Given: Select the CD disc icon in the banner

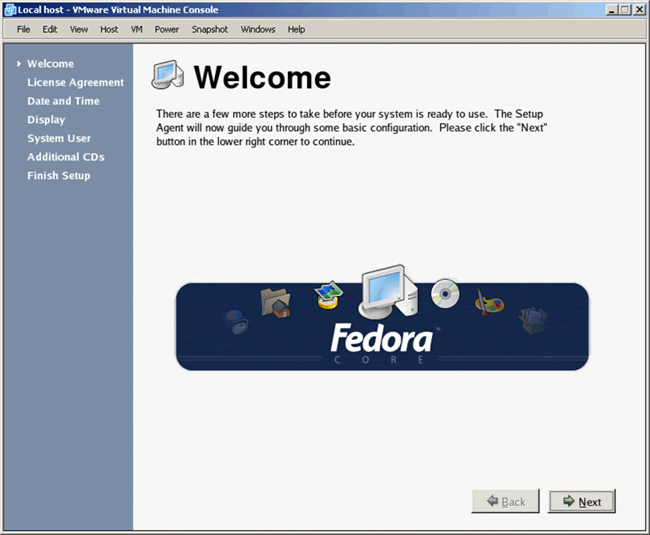Looking at the screenshot, I should (445, 292).
